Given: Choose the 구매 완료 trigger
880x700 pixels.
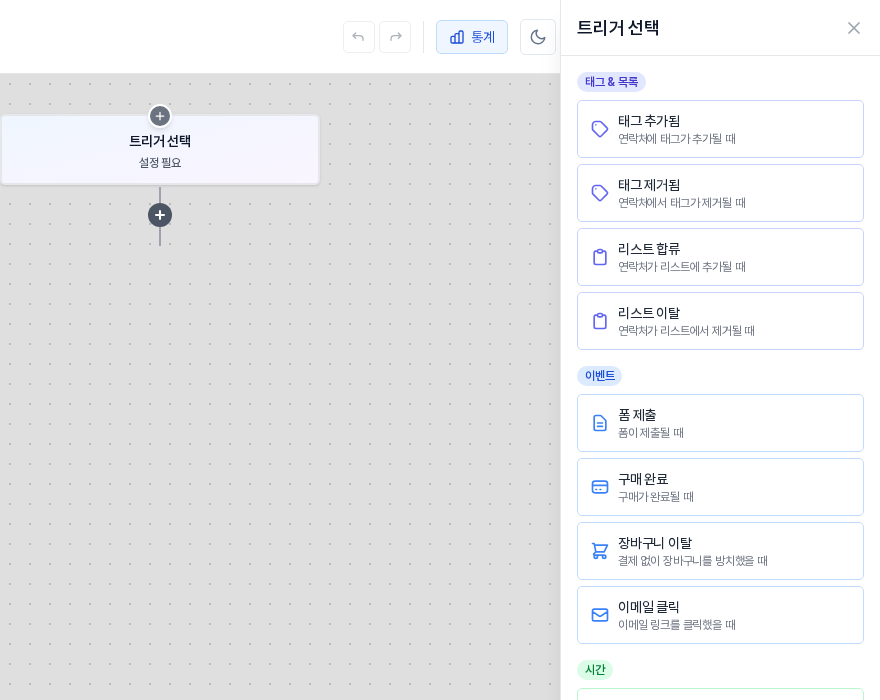Looking at the screenshot, I should pos(720,487).
